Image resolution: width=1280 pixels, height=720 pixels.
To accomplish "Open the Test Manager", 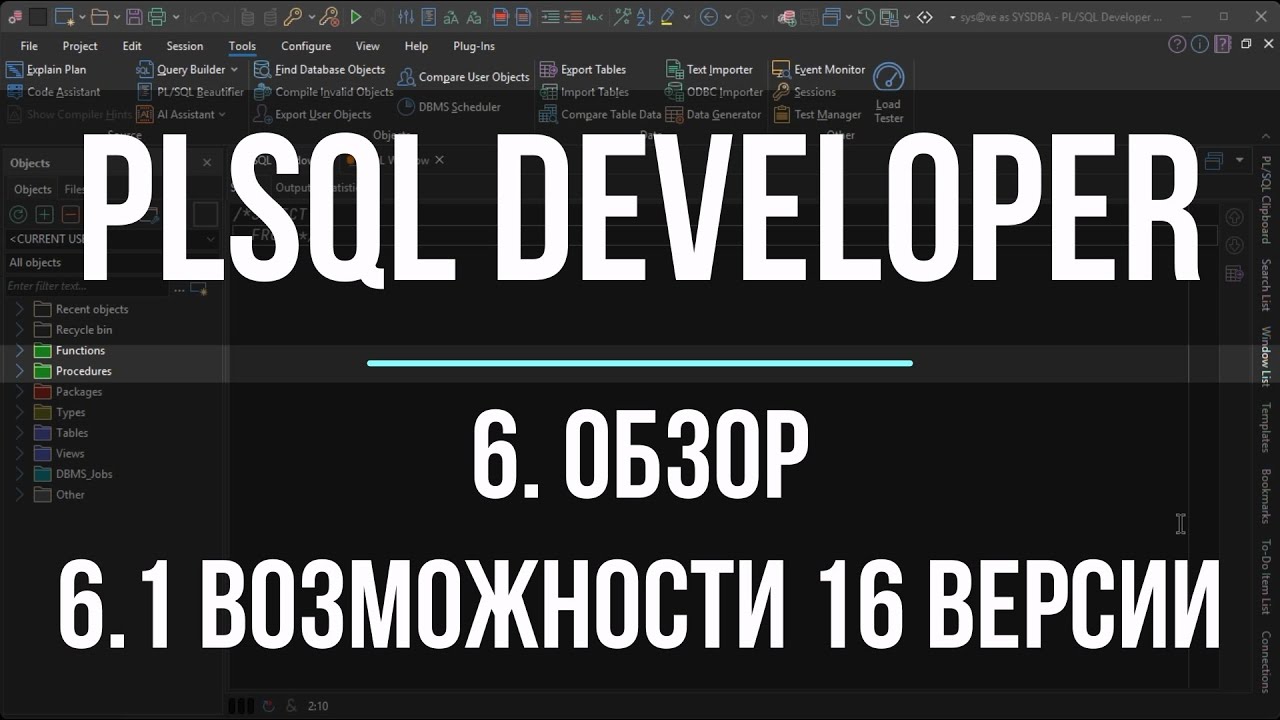I will 817,115.
